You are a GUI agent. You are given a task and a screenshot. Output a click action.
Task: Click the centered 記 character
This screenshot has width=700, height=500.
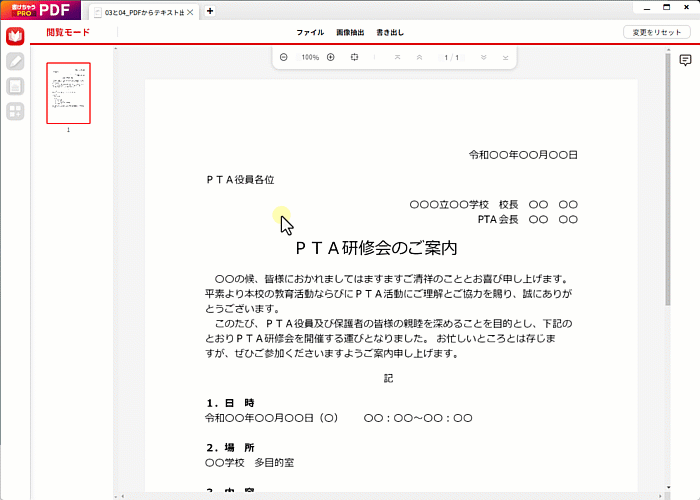tap(388, 379)
